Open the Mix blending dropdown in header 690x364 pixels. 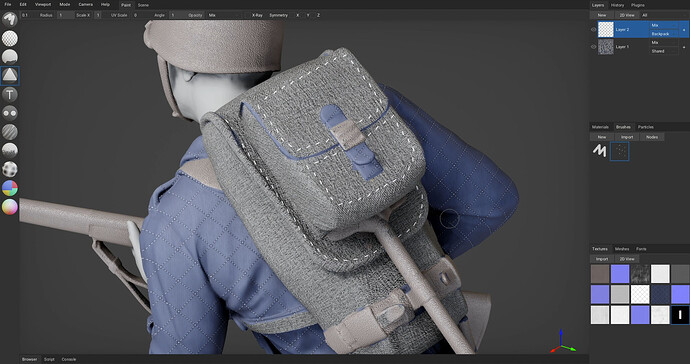point(224,15)
